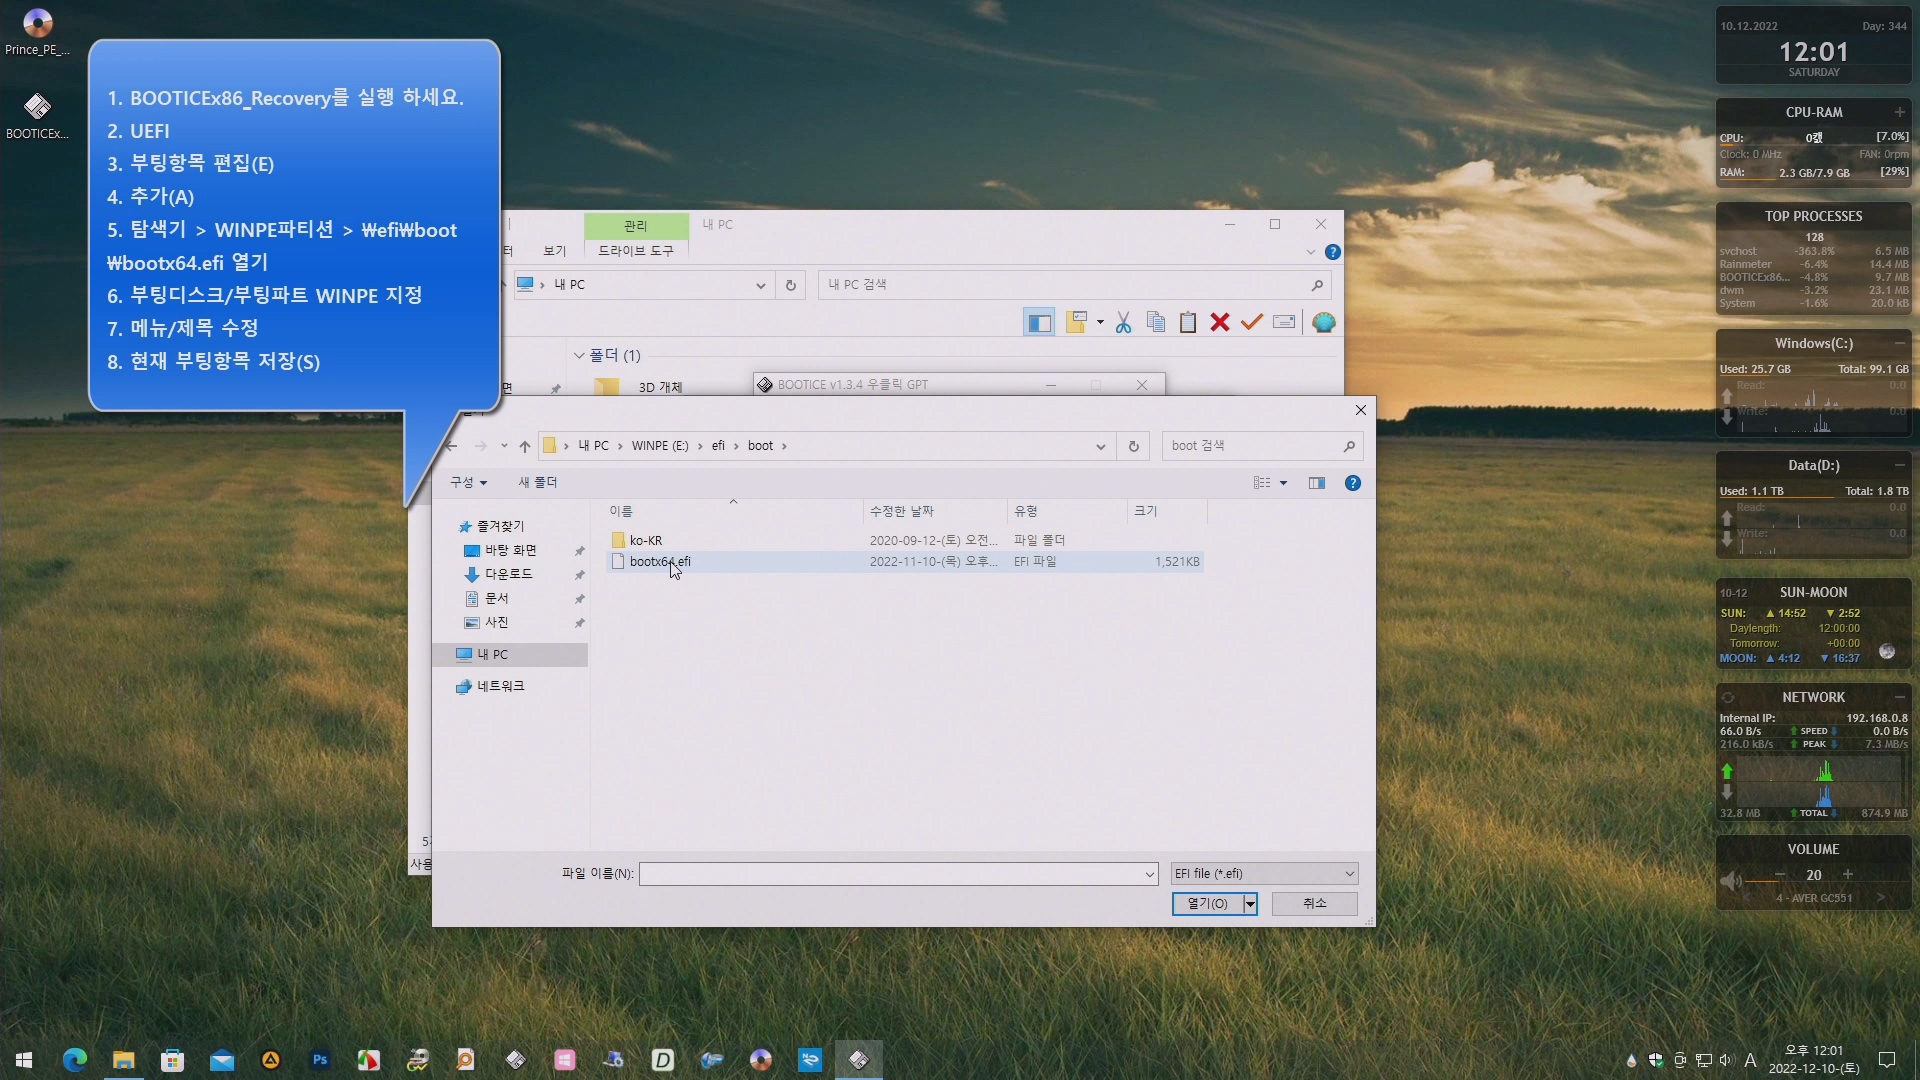Collapse the NETWORK widget minus button
This screenshot has height=1080, width=1920.
click(x=1899, y=697)
